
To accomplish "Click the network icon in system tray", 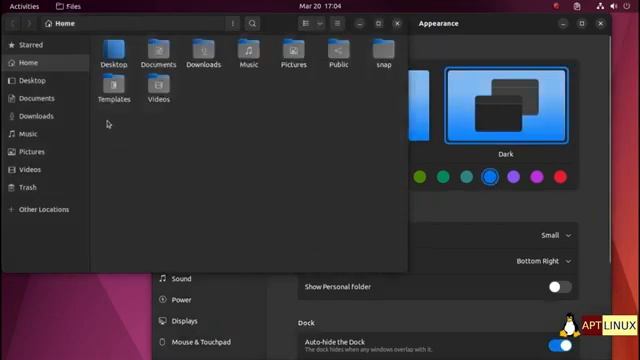I will click(x=600, y=6).
